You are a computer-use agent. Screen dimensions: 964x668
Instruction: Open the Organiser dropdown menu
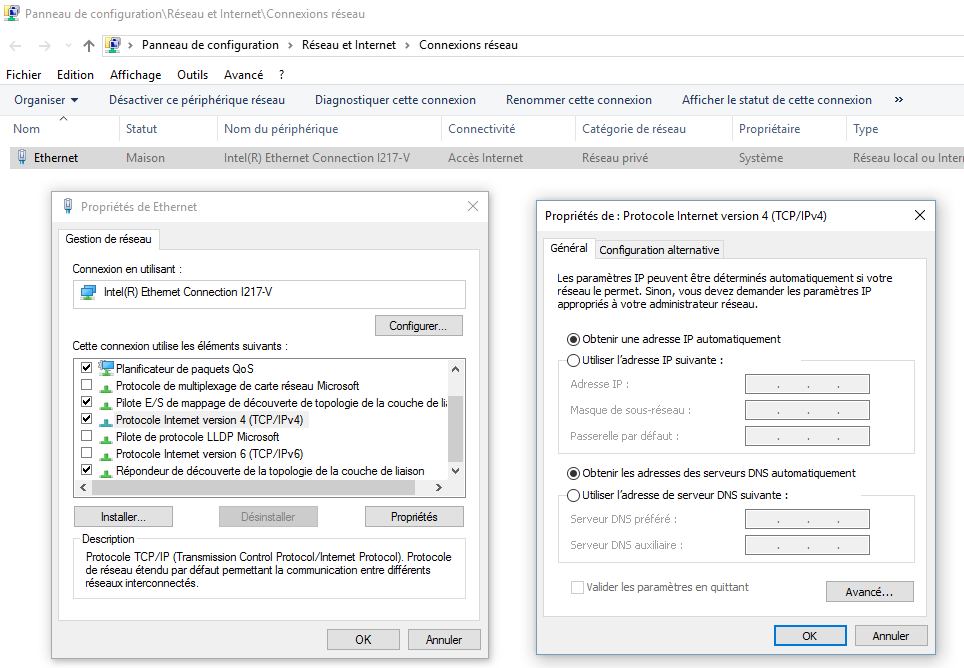pyautogui.click(x=46, y=100)
